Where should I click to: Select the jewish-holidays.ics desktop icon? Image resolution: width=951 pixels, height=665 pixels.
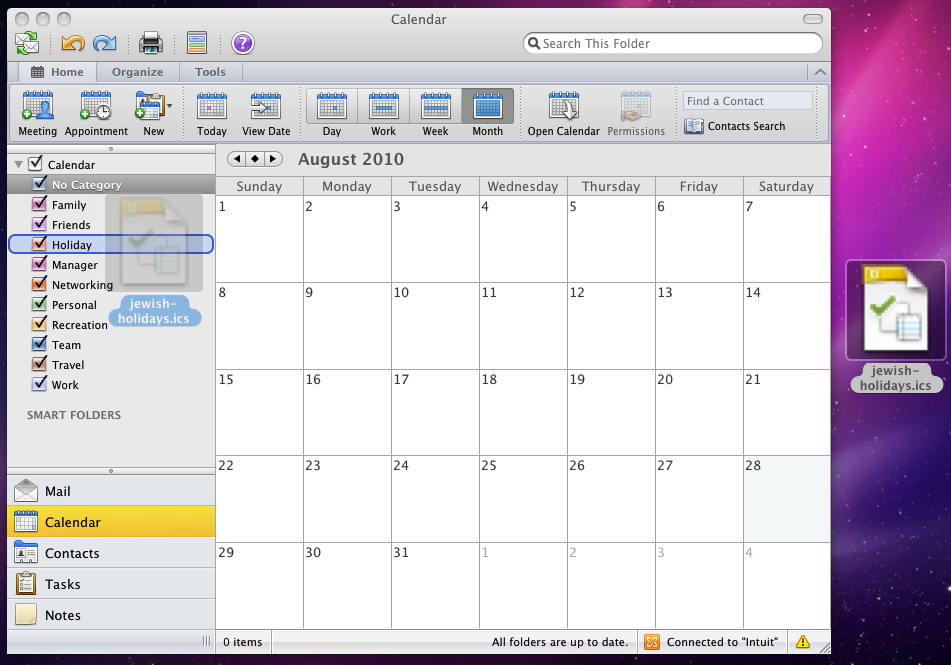[895, 310]
